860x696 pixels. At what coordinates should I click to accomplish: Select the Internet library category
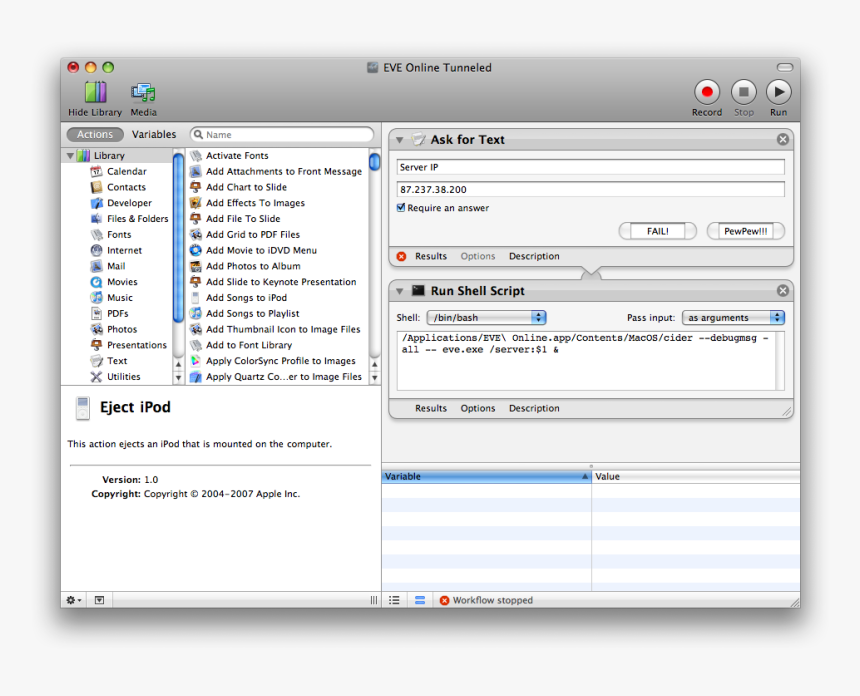[124, 250]
